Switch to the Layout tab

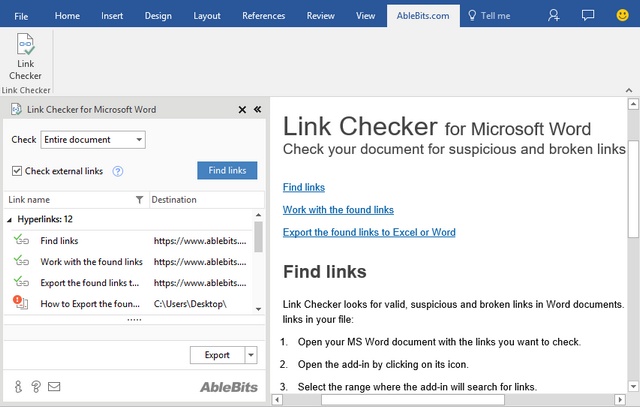[x=207, y=16]
